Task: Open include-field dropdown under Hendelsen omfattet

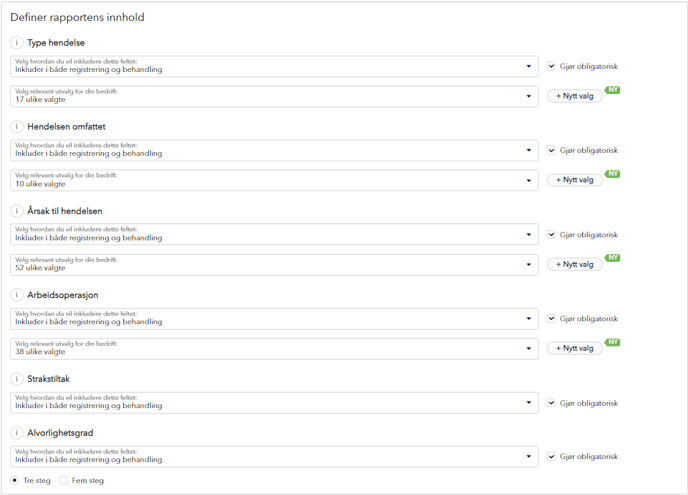Action: (274, 150)
